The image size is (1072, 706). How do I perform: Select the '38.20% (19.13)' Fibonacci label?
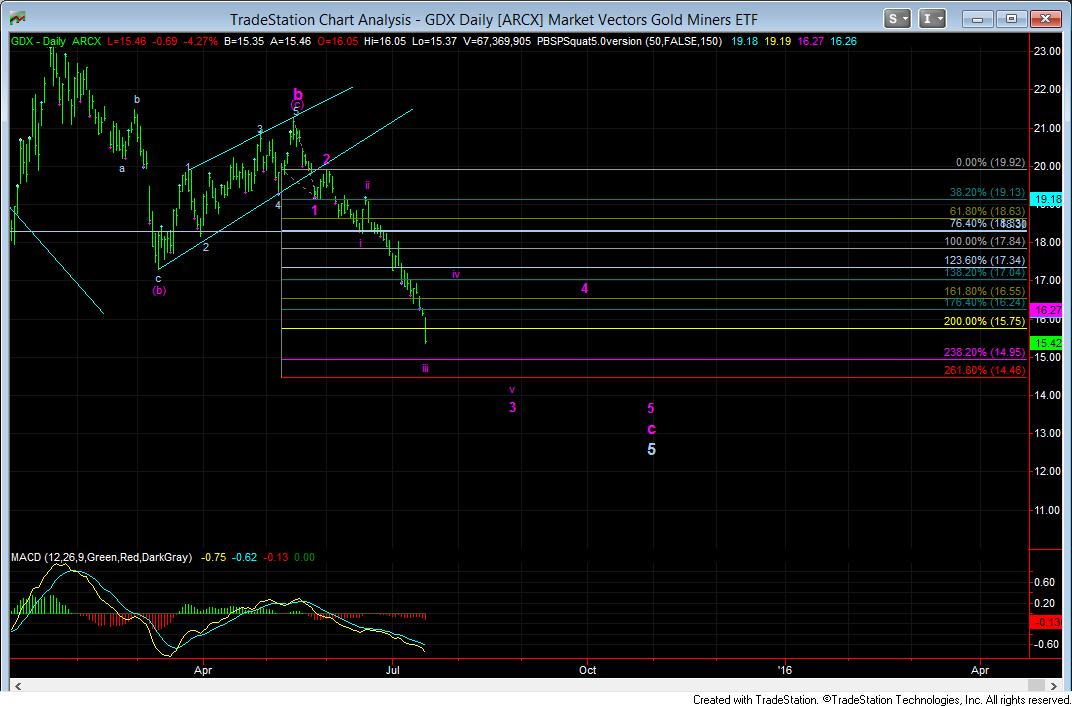pos(987,193)
